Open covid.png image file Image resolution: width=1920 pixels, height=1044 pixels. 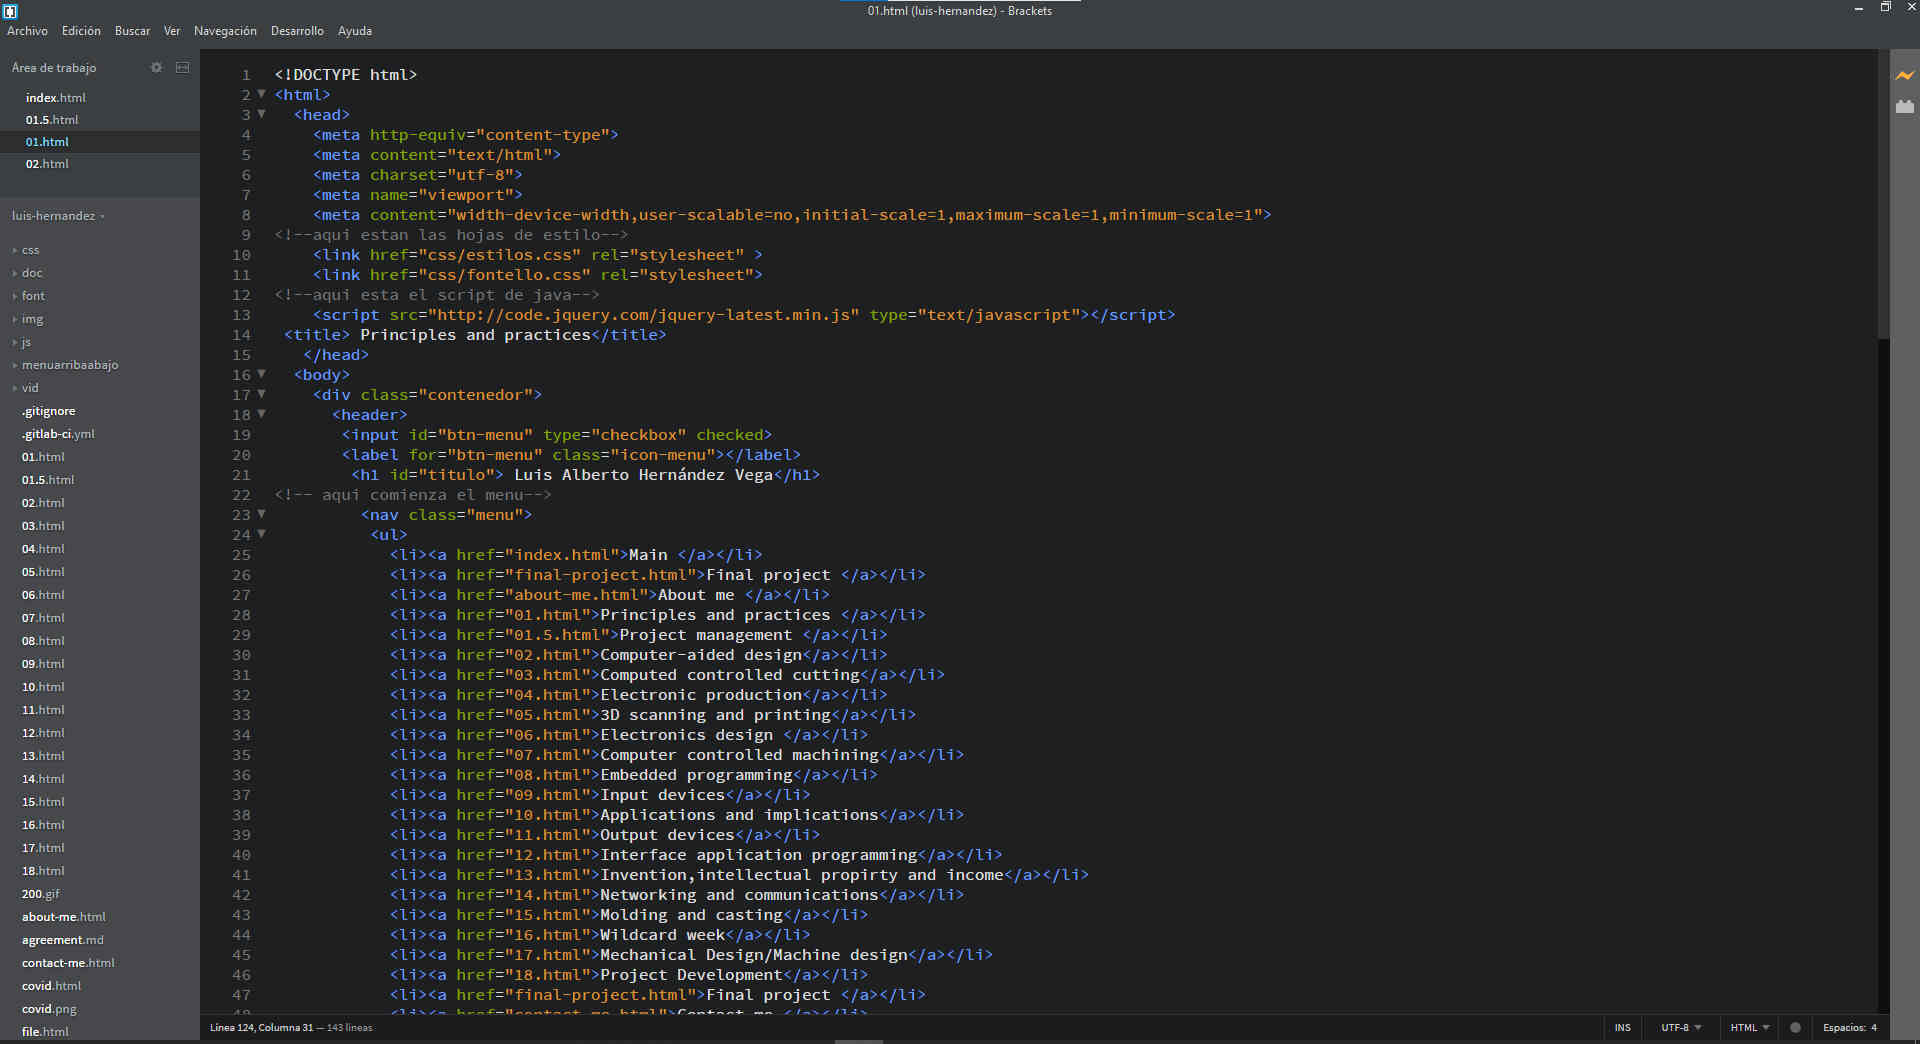click(x=49, y=1009)
